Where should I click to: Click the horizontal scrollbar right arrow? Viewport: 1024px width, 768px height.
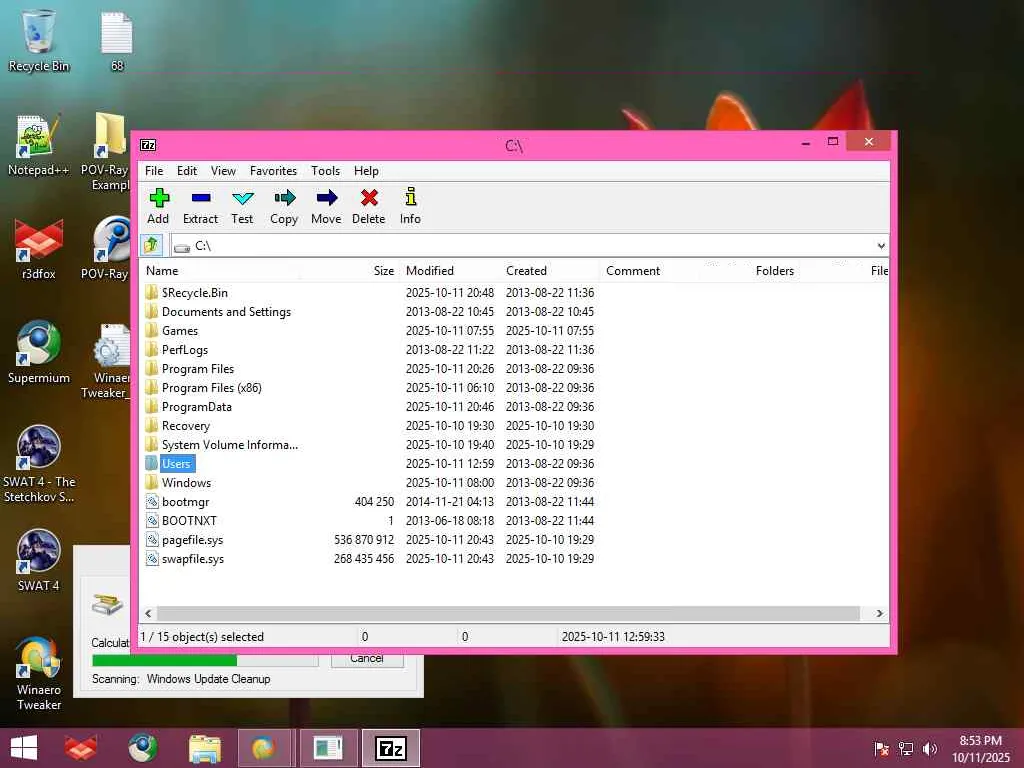(x=880, y=613)
